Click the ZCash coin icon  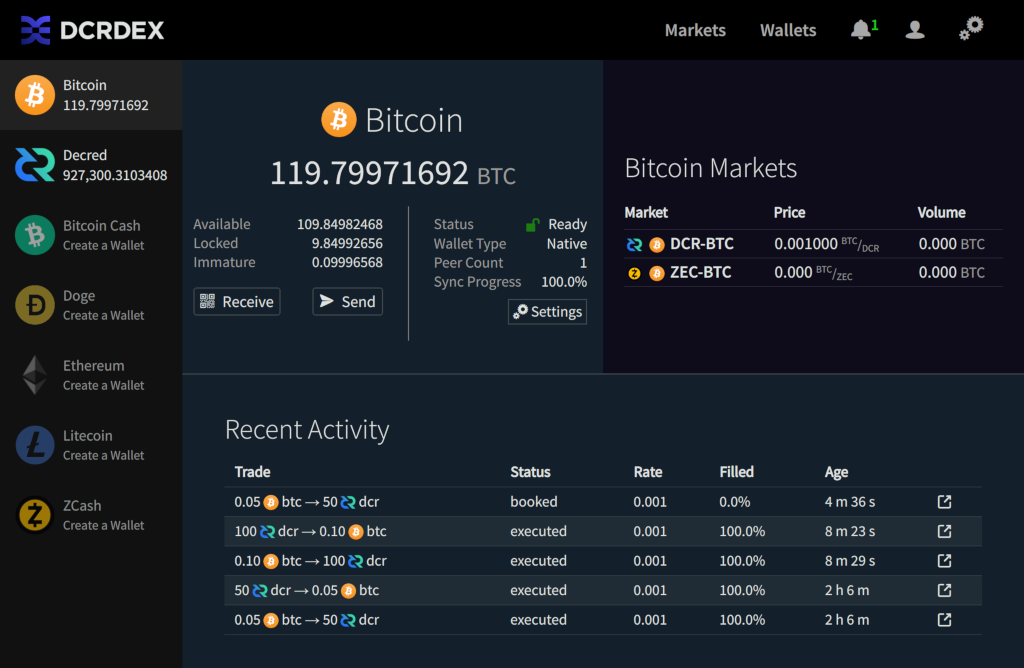click(35, 515)
